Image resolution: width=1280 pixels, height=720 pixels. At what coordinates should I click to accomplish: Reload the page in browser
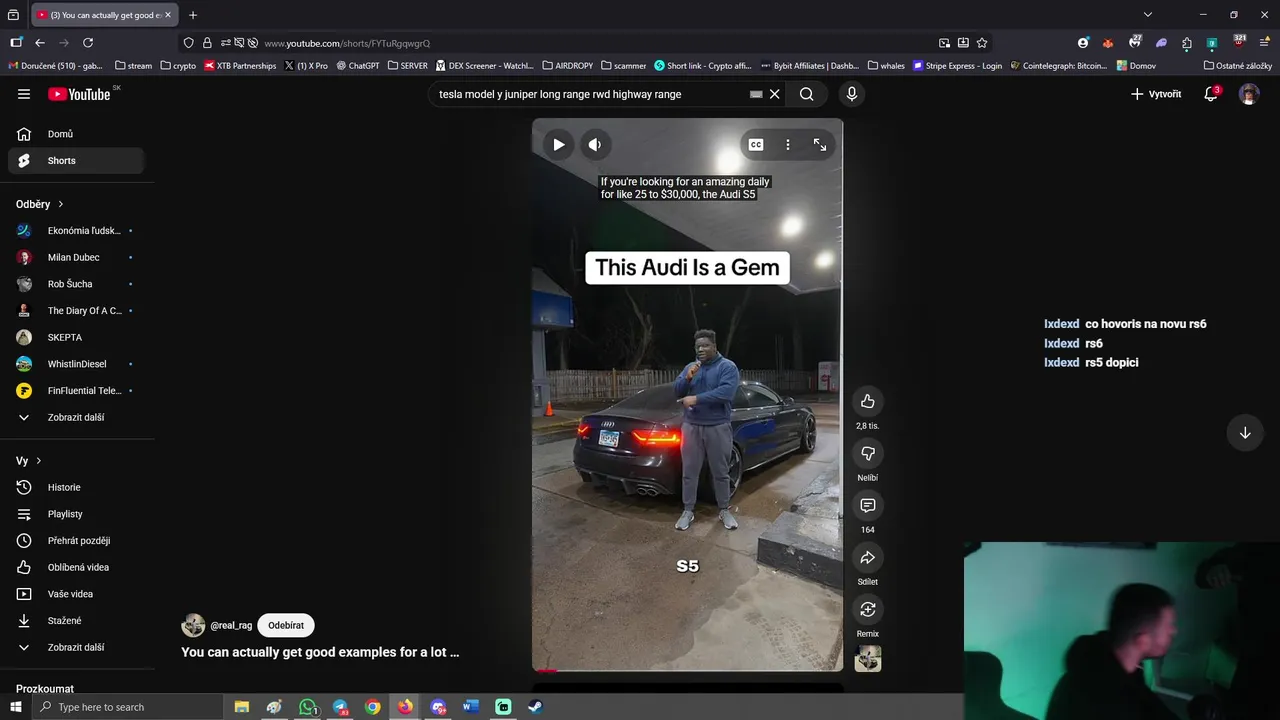coord(88,43)
